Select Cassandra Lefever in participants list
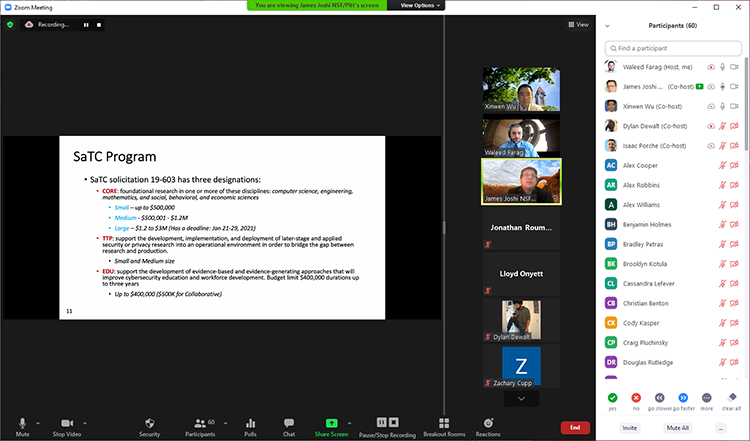The image size is (750, 441). tap(672, 284)
